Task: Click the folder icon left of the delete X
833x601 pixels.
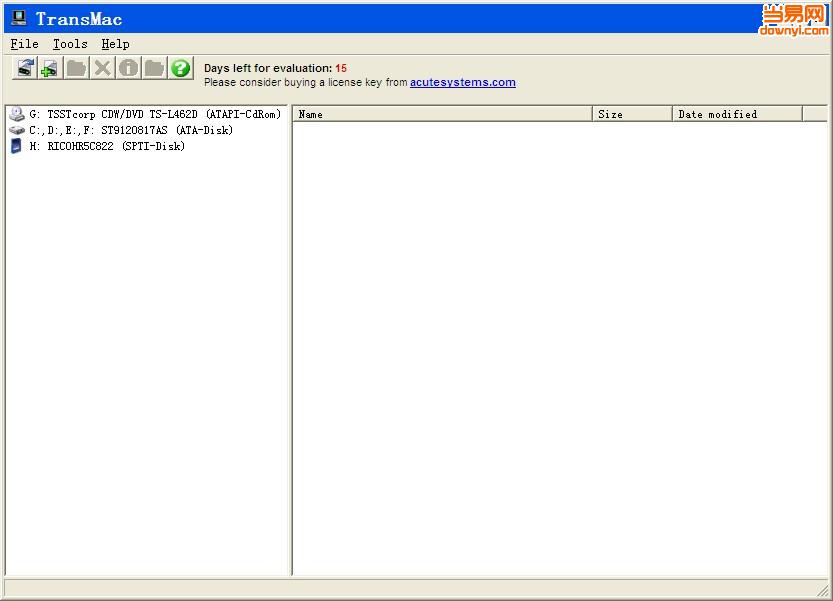Action: pyautogui.click(x=76, y=68)
